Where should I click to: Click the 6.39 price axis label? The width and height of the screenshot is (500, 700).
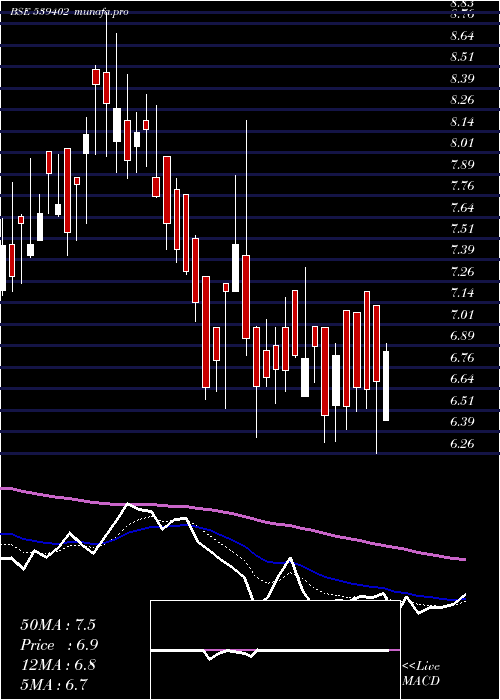(x=462, y=421)
